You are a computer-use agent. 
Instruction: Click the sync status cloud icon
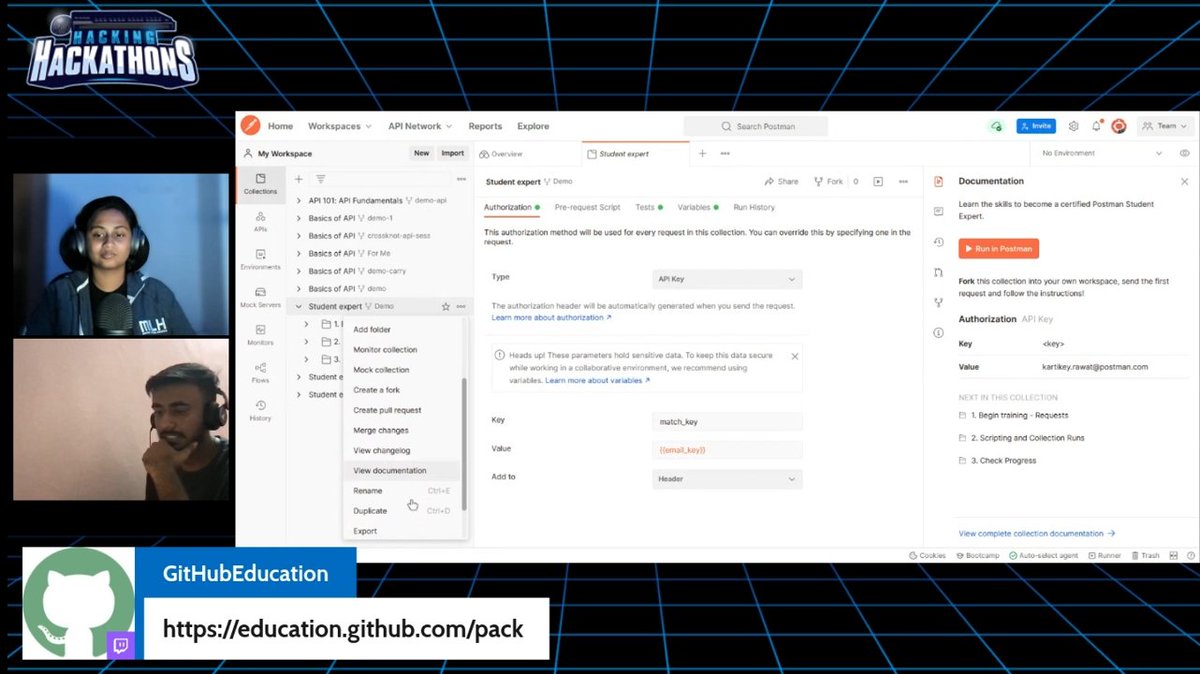pos(996,126)
